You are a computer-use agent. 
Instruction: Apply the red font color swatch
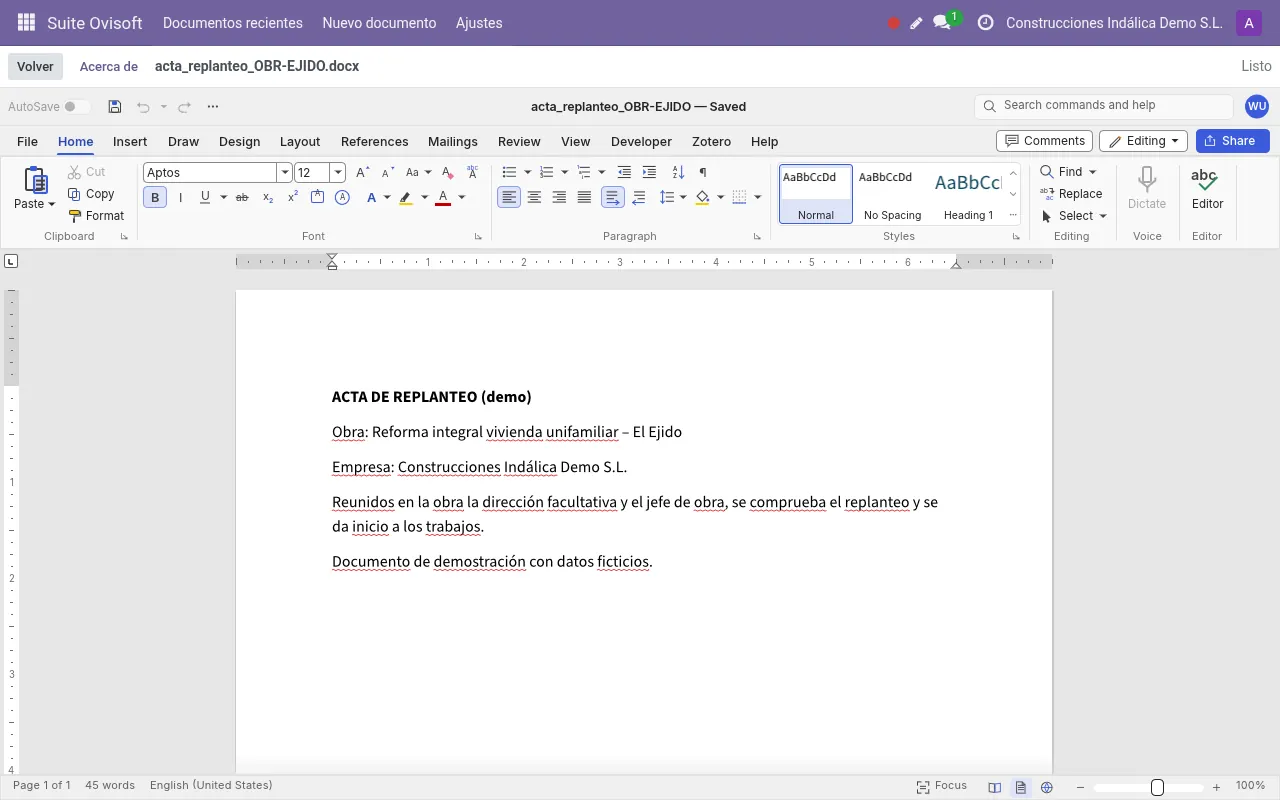[x=443, y=198]
